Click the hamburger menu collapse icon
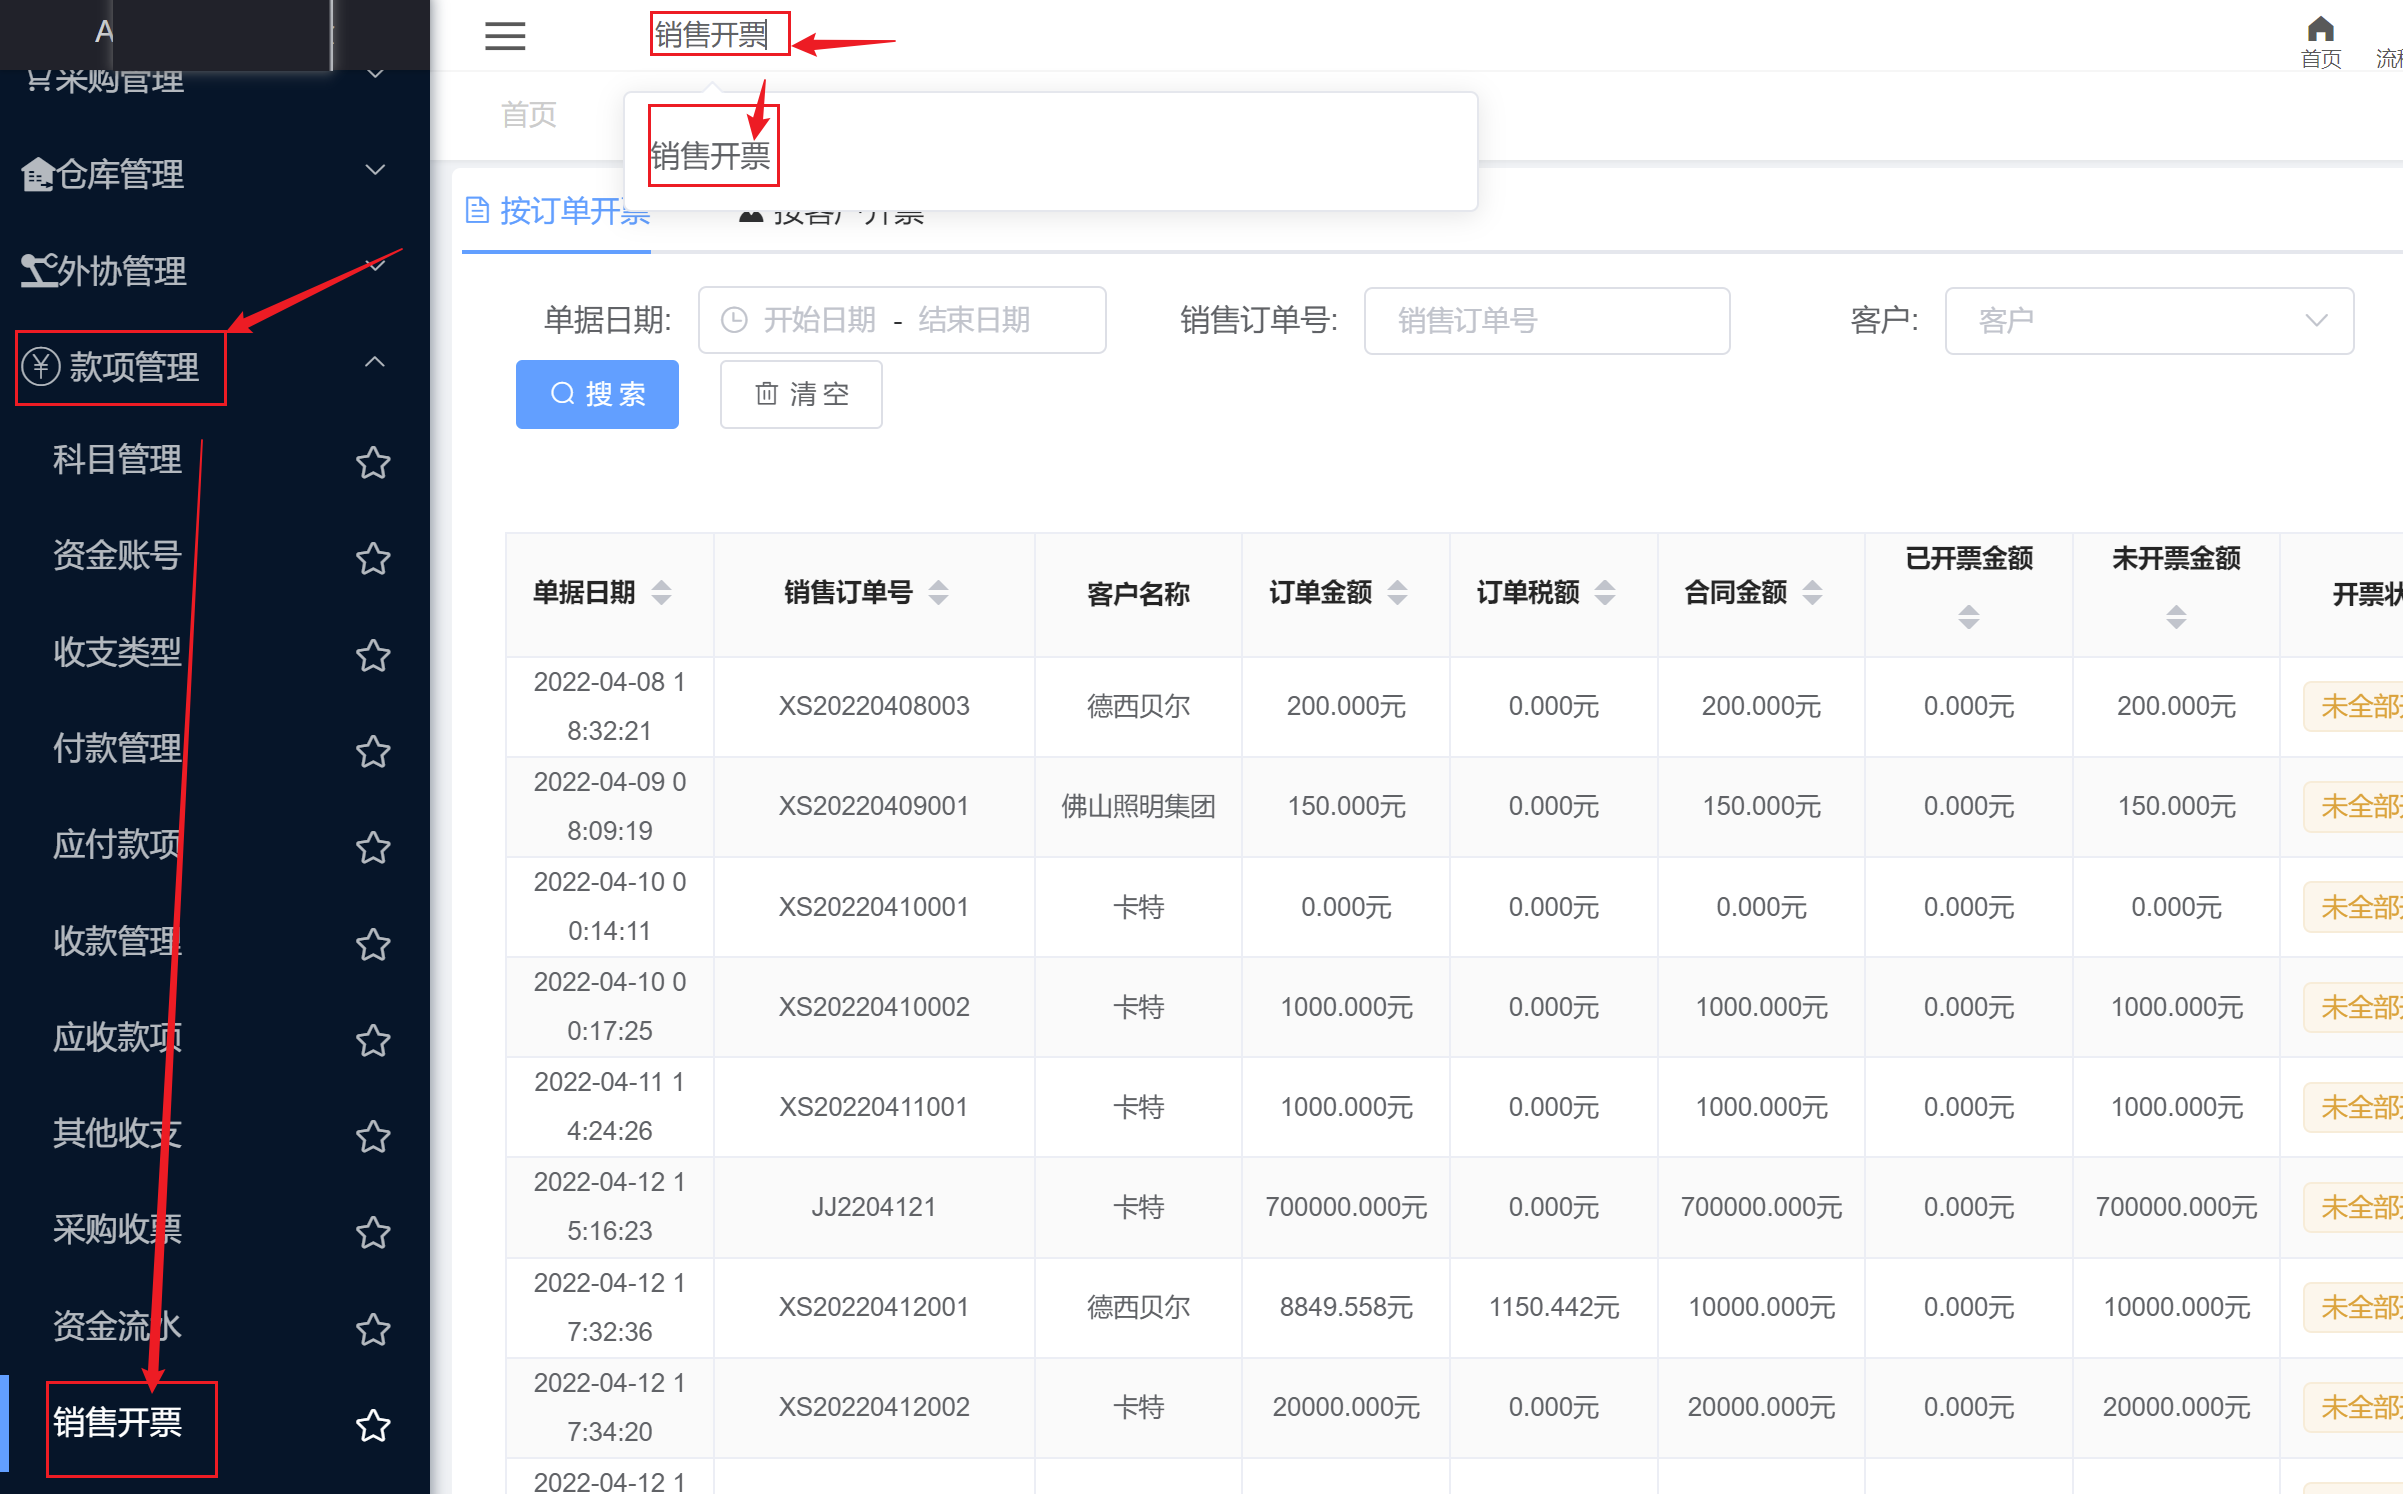Viewport: 2403px width, 1494px height. coord(505,36)
